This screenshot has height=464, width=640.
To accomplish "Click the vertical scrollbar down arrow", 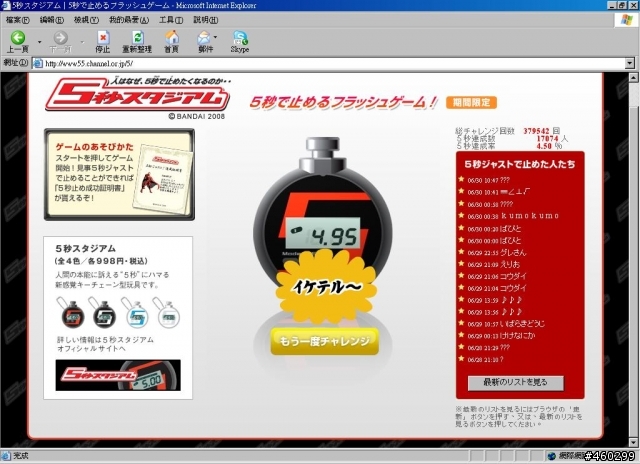I will tap(633, 442).
